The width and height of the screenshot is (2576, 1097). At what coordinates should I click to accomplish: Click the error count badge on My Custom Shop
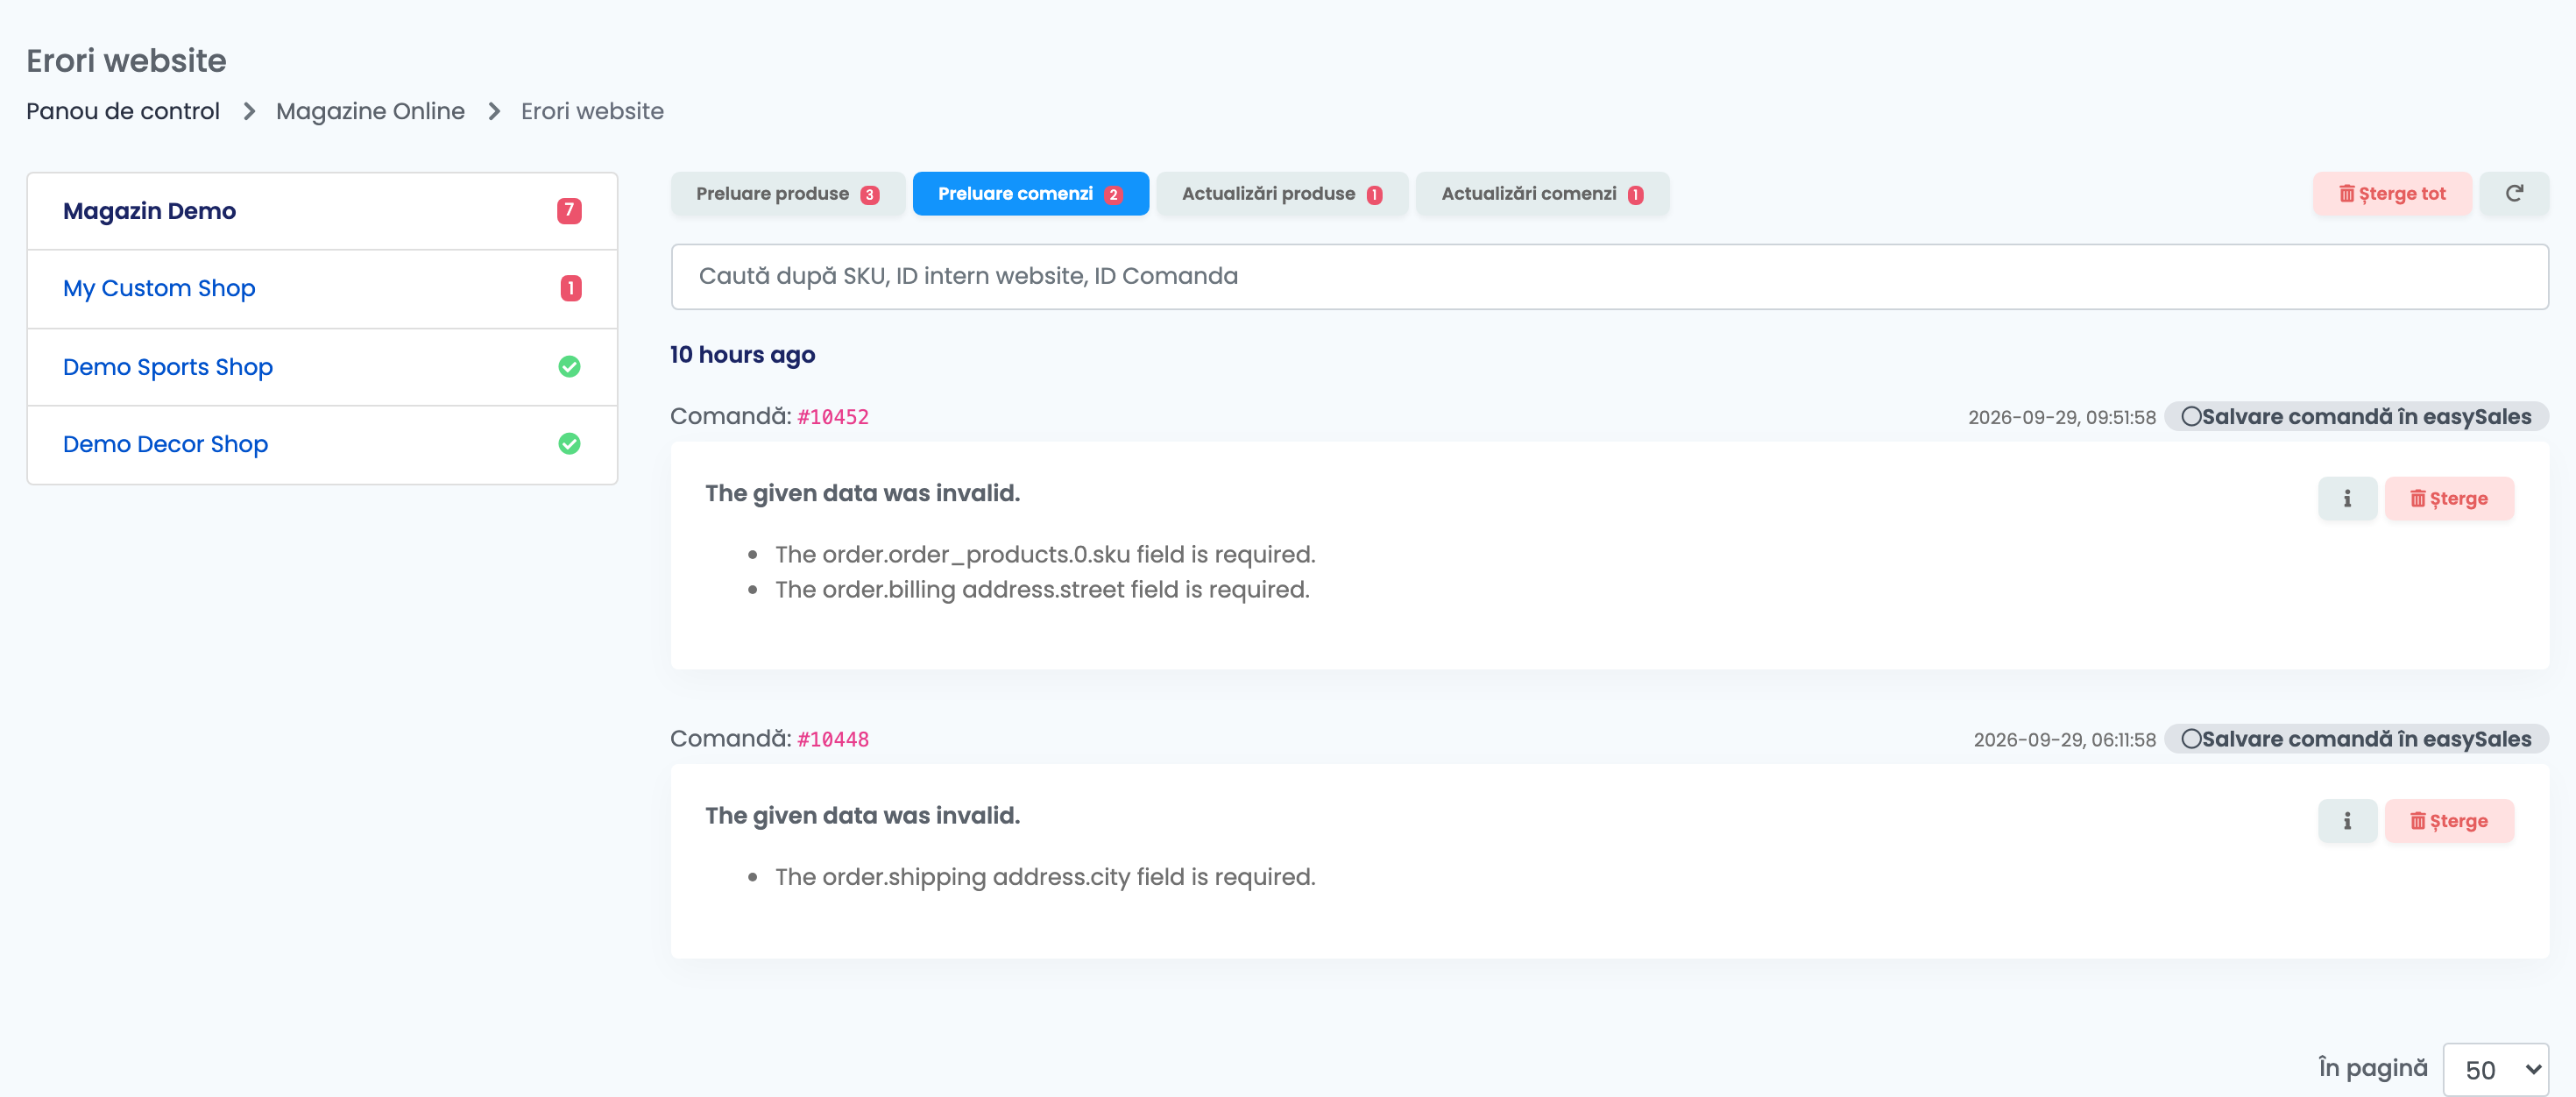(x=570, y=288)
